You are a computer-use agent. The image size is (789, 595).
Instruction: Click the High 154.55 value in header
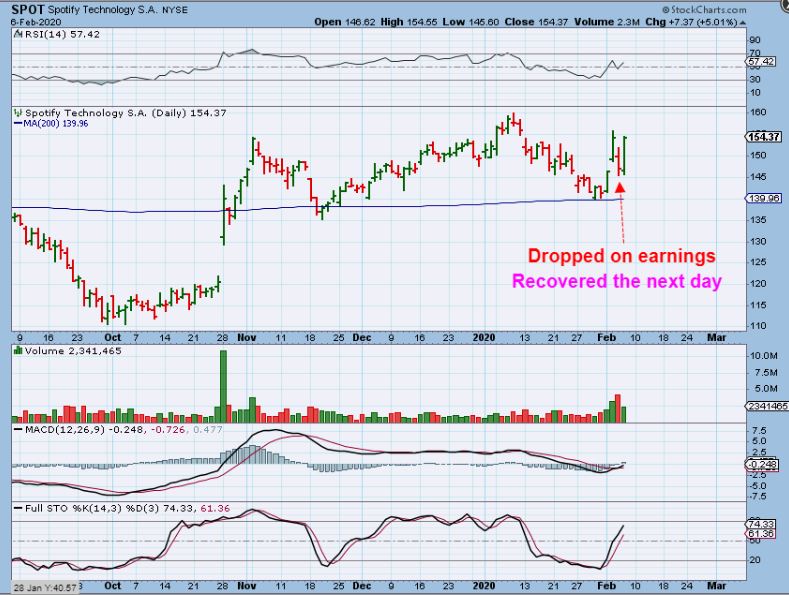click(409, 22)
